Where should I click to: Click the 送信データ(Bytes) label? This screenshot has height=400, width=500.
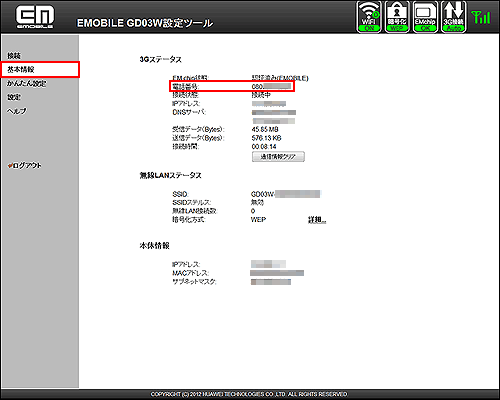[198, 138]
